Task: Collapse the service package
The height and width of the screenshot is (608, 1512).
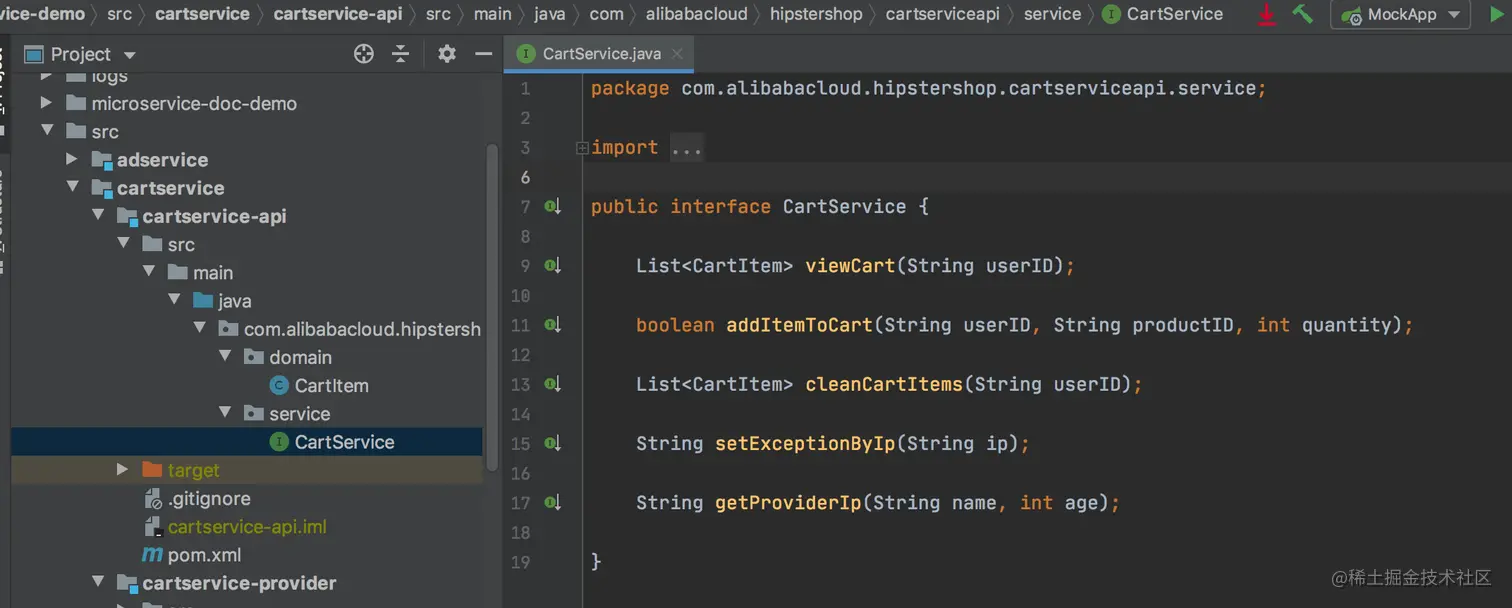Action: coord(225,413)
